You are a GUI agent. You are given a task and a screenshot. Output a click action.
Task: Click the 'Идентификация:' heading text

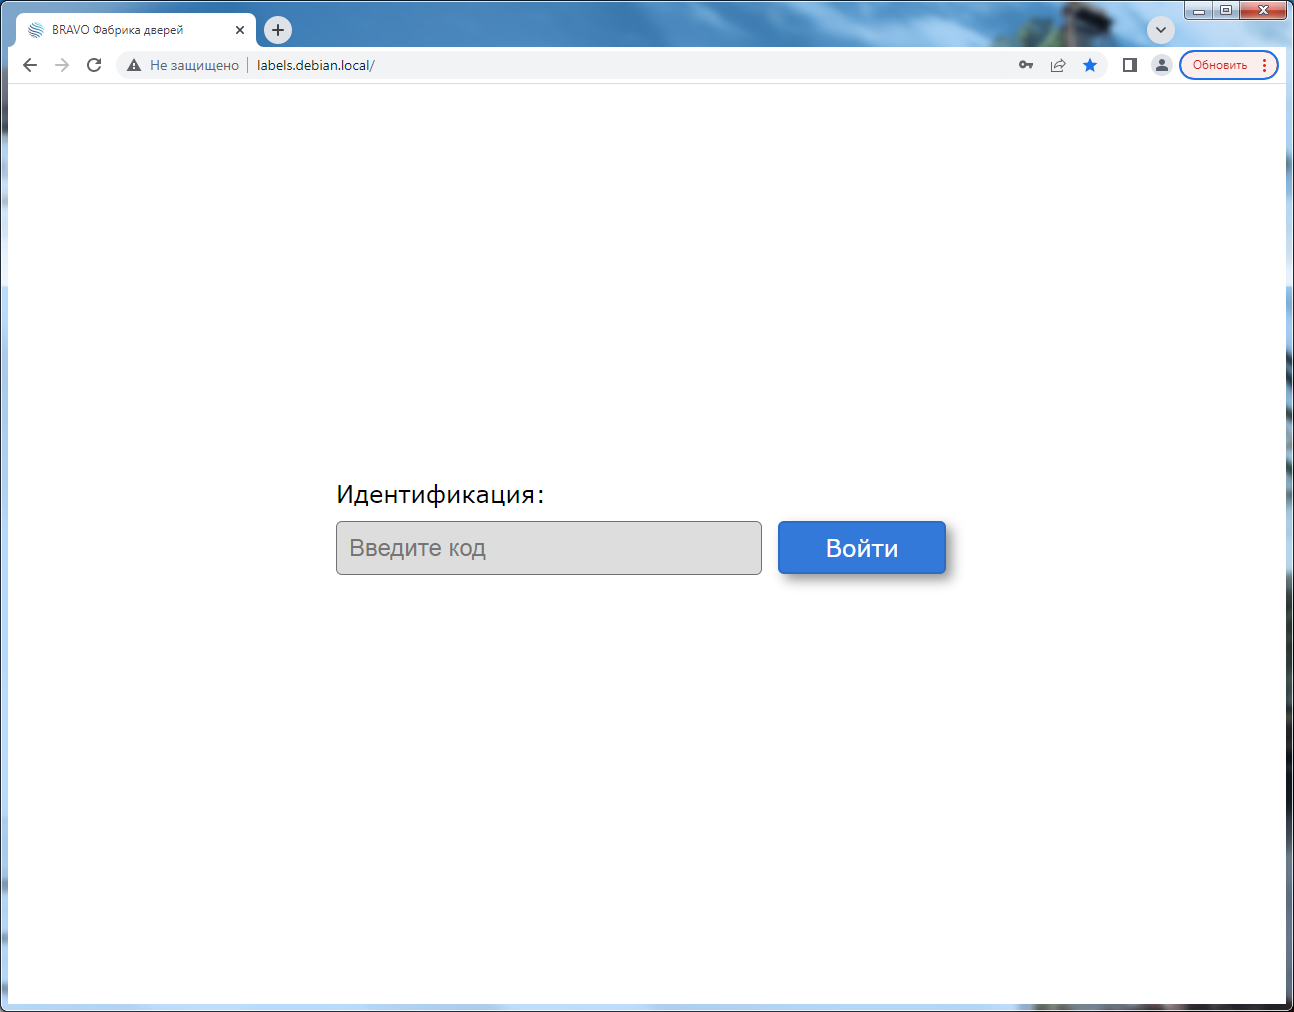click(x=440, y=493)
